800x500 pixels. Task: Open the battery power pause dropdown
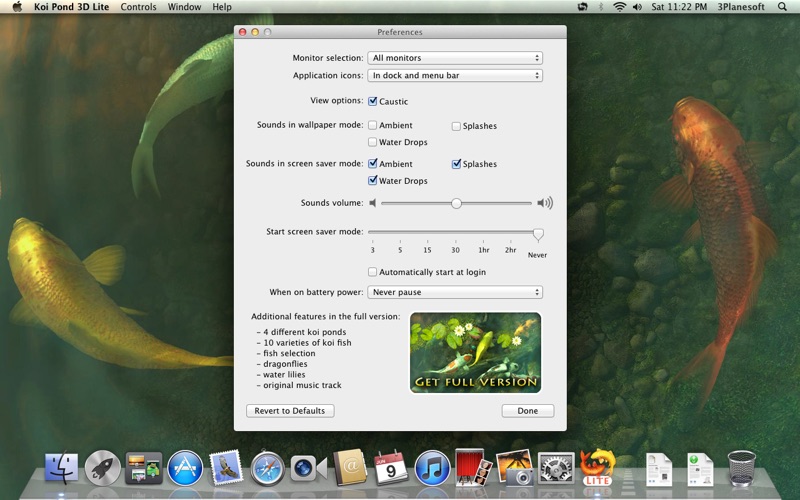pos(455,292)
